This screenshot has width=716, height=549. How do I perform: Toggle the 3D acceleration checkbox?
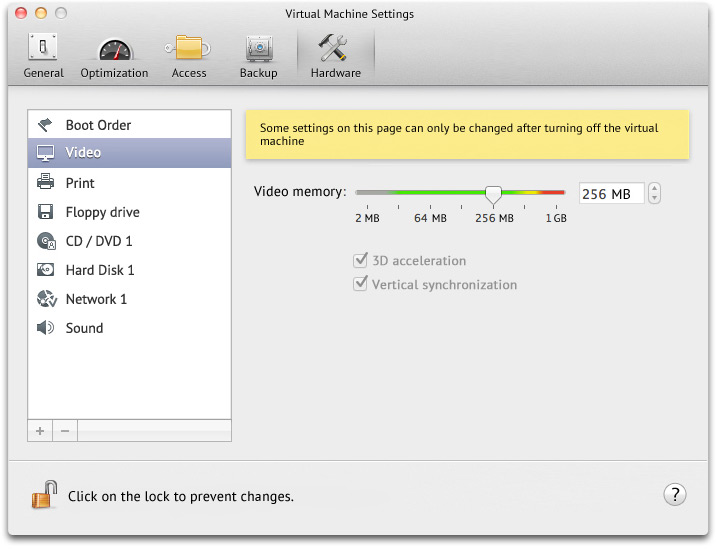[361, 261]
